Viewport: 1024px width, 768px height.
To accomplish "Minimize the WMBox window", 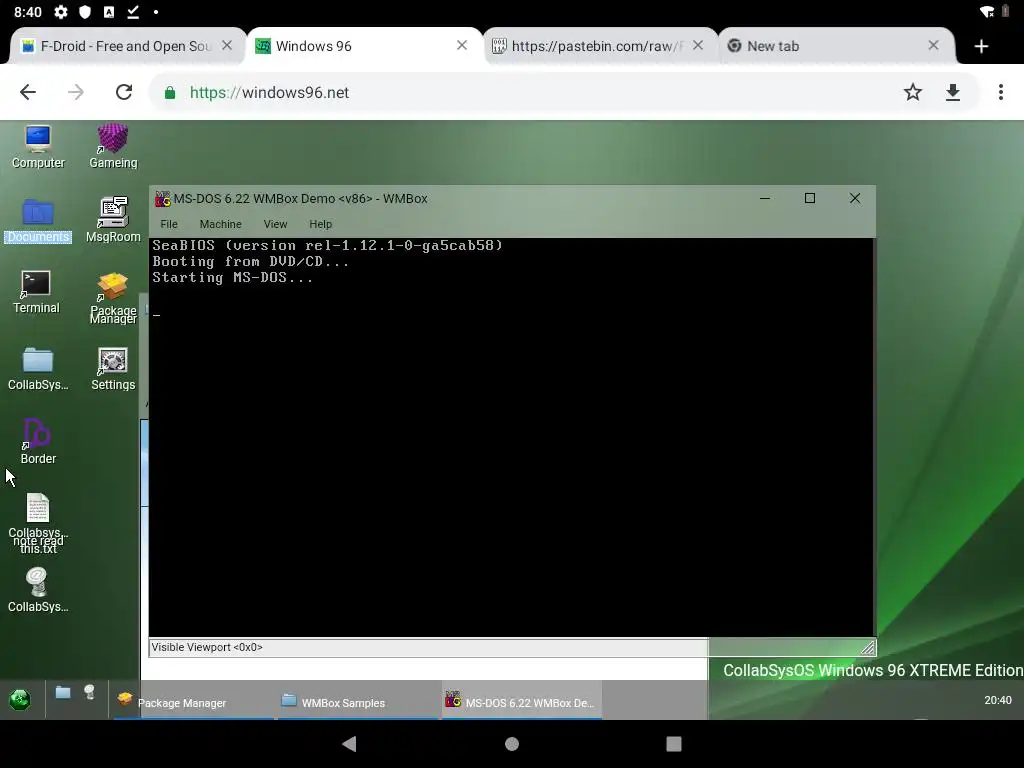I will click(x=765, y=199).
